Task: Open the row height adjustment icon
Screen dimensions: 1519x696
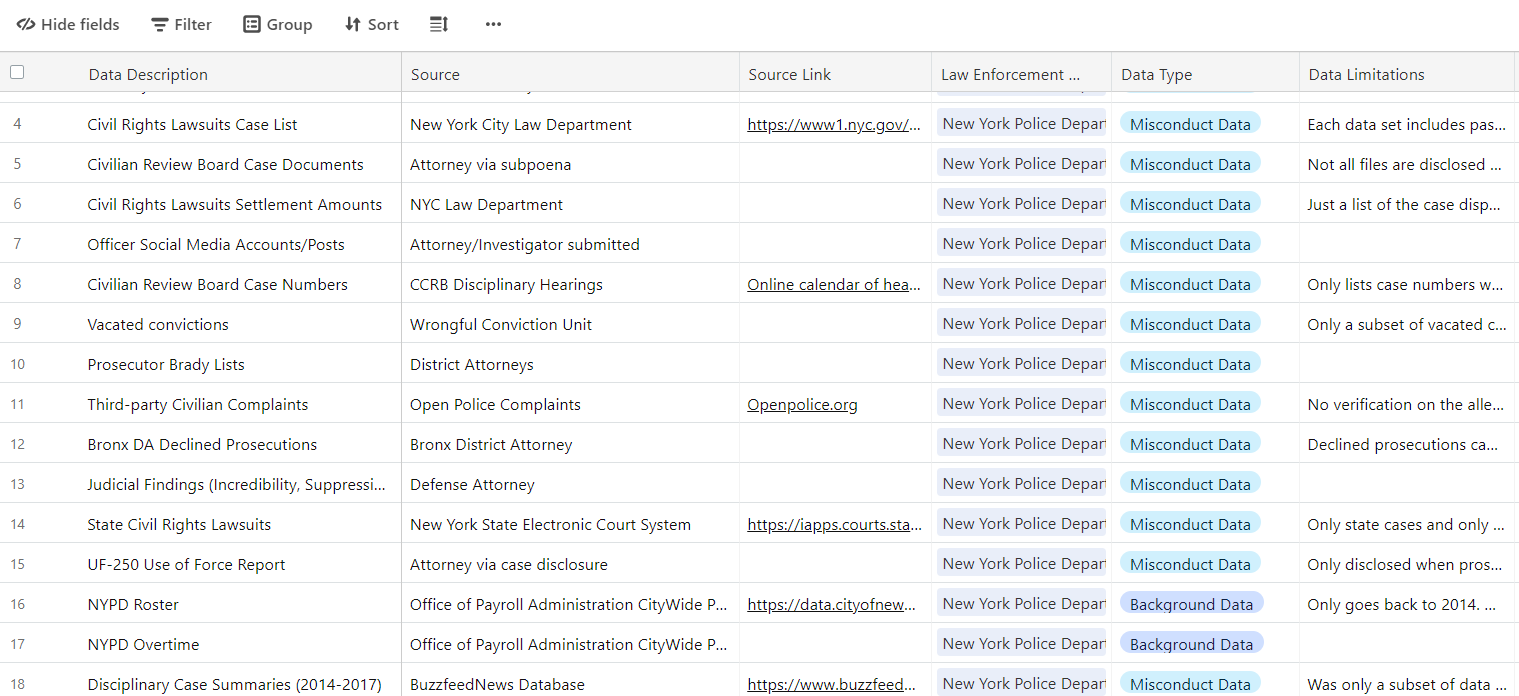Action: click(x=438, y=24)
